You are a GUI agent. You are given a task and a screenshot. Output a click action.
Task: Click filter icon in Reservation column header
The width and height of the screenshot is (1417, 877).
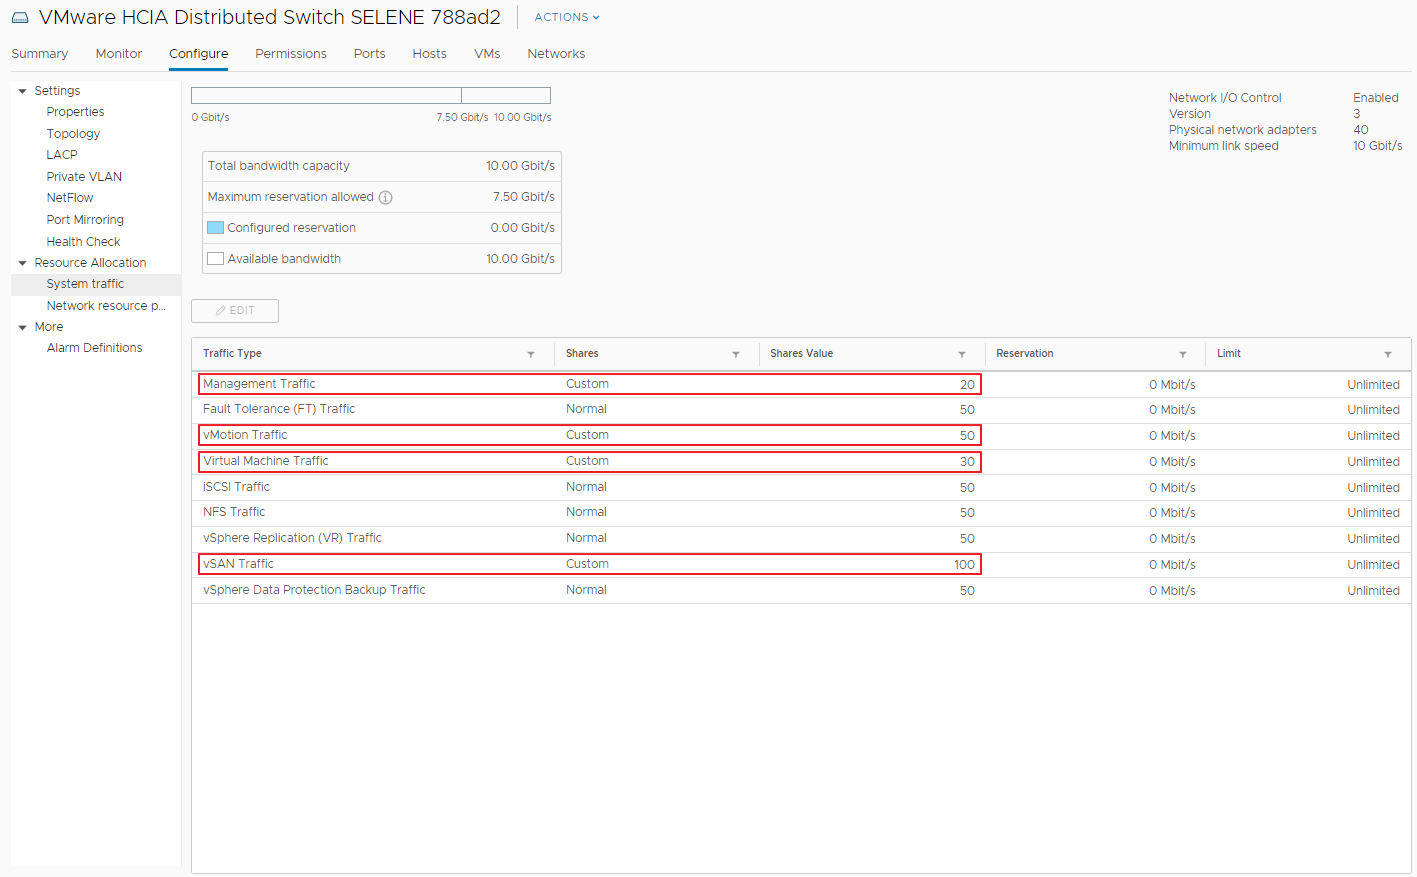click(x=1183, y=354)
